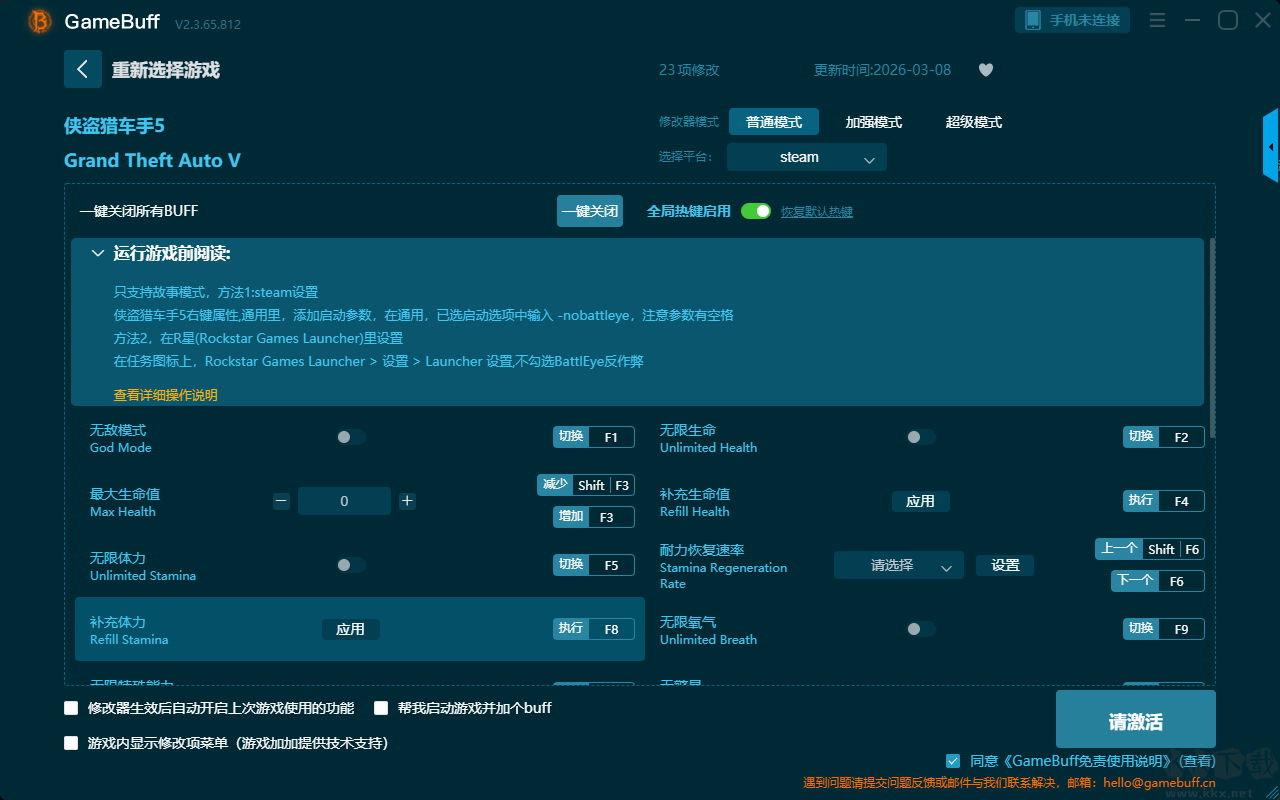This screenshot has width=1280, height=800.
Task: Click the vertical scrollbar of the buff list
Action: [x=1213, y=338]
